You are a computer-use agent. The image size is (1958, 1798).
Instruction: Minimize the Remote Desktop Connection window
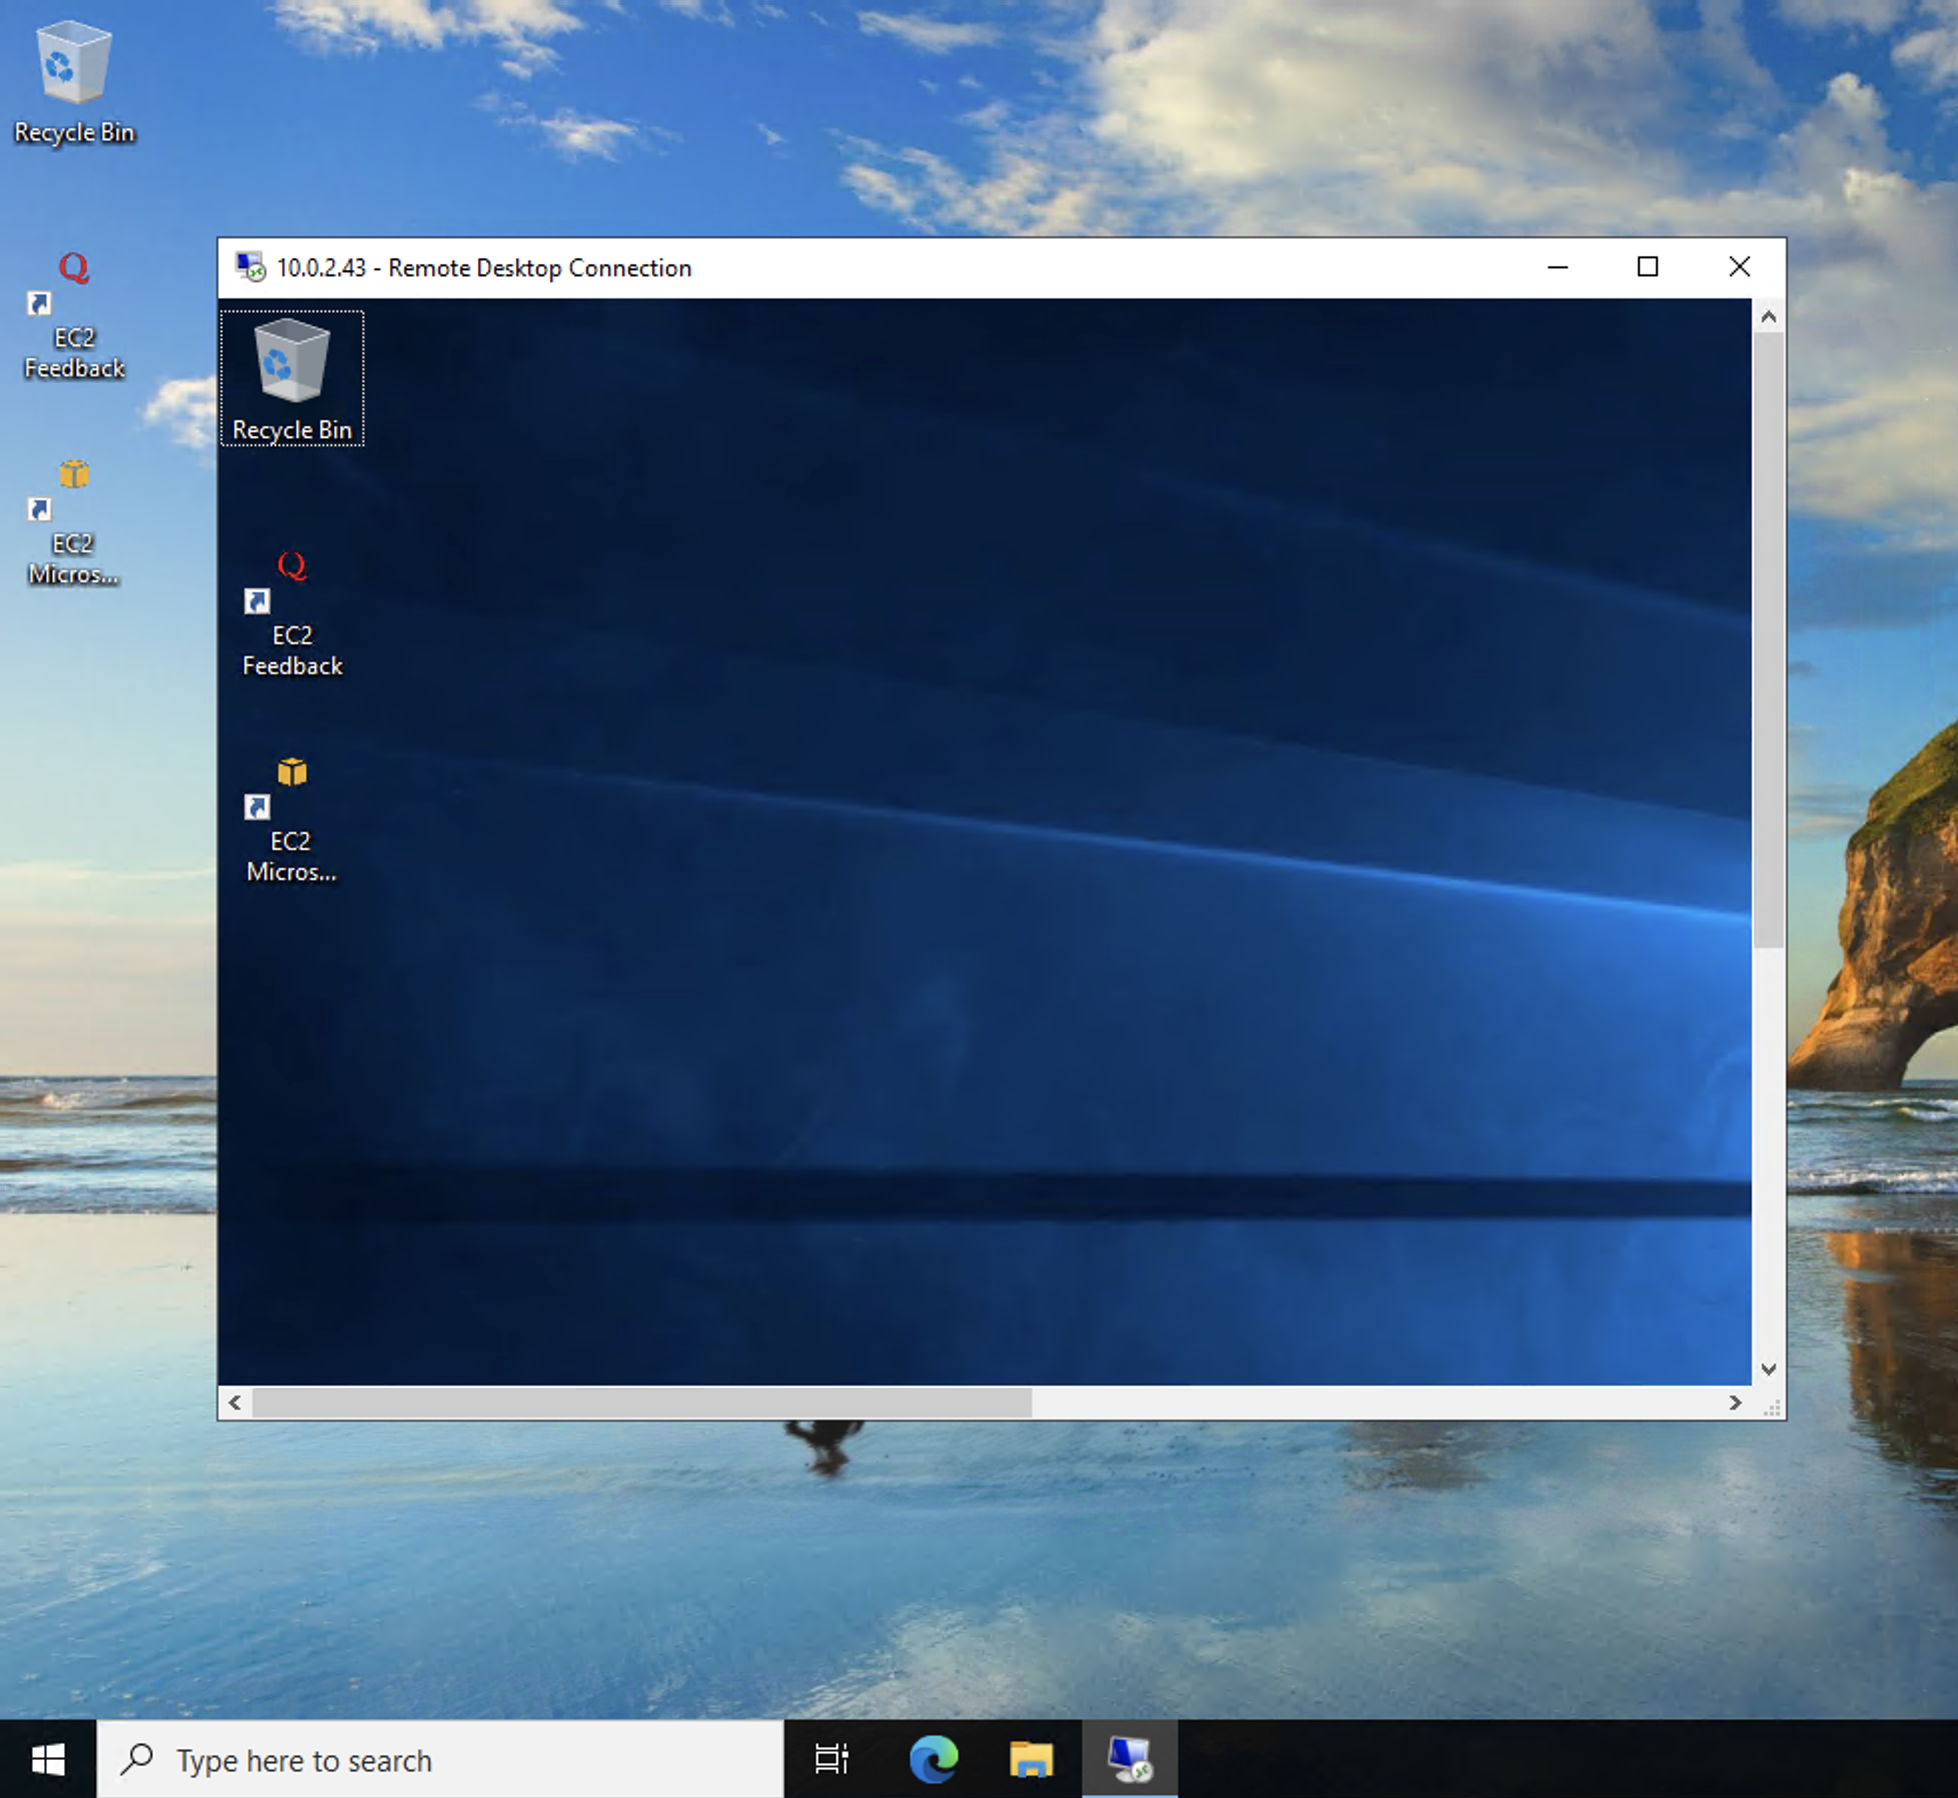1557,267
